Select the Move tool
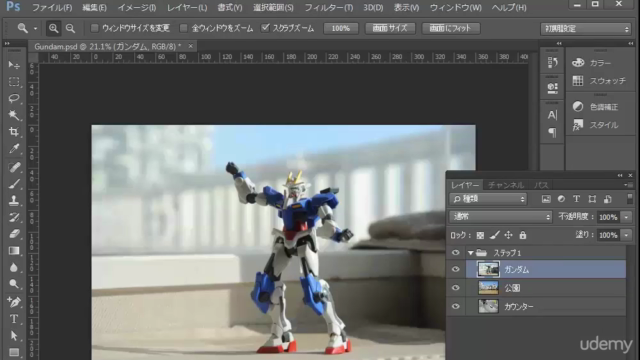The width and height of the screenshot is (640, 360). (x=14, y=65)
